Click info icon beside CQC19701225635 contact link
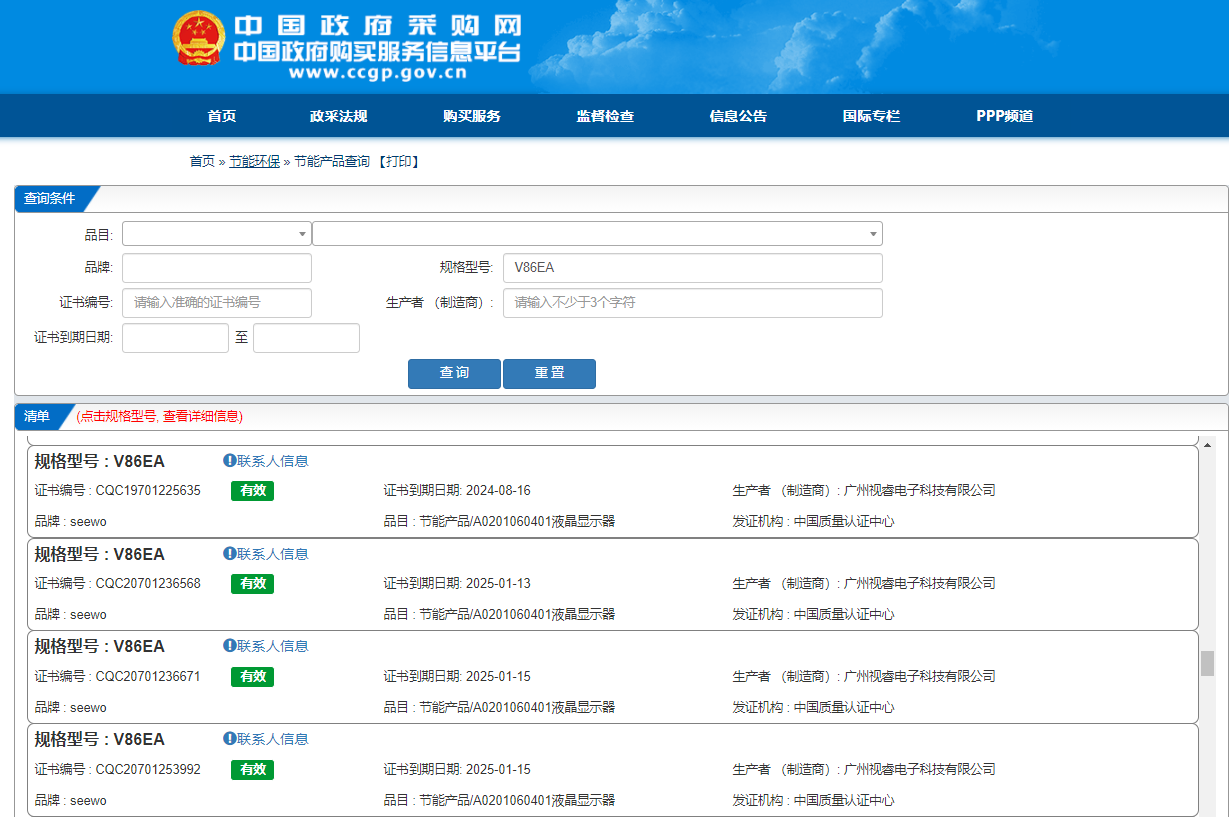The height and width of the screenshot is (817, 1229). click(229, 461)
